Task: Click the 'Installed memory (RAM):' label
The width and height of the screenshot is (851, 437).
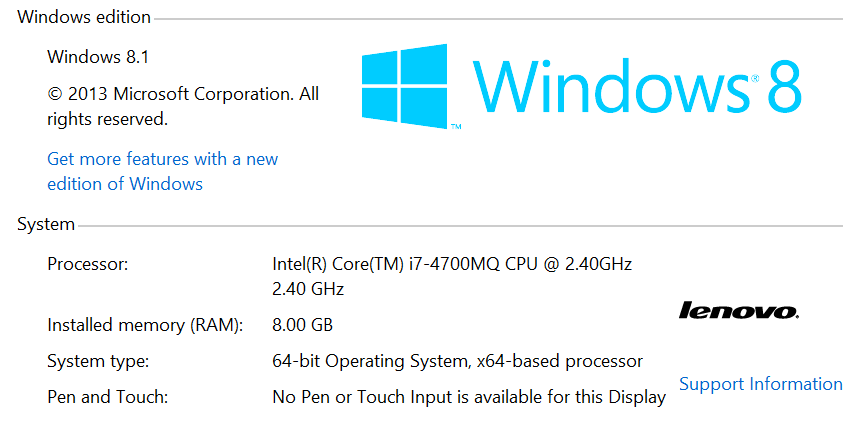Action: click(x=145, y=325)
